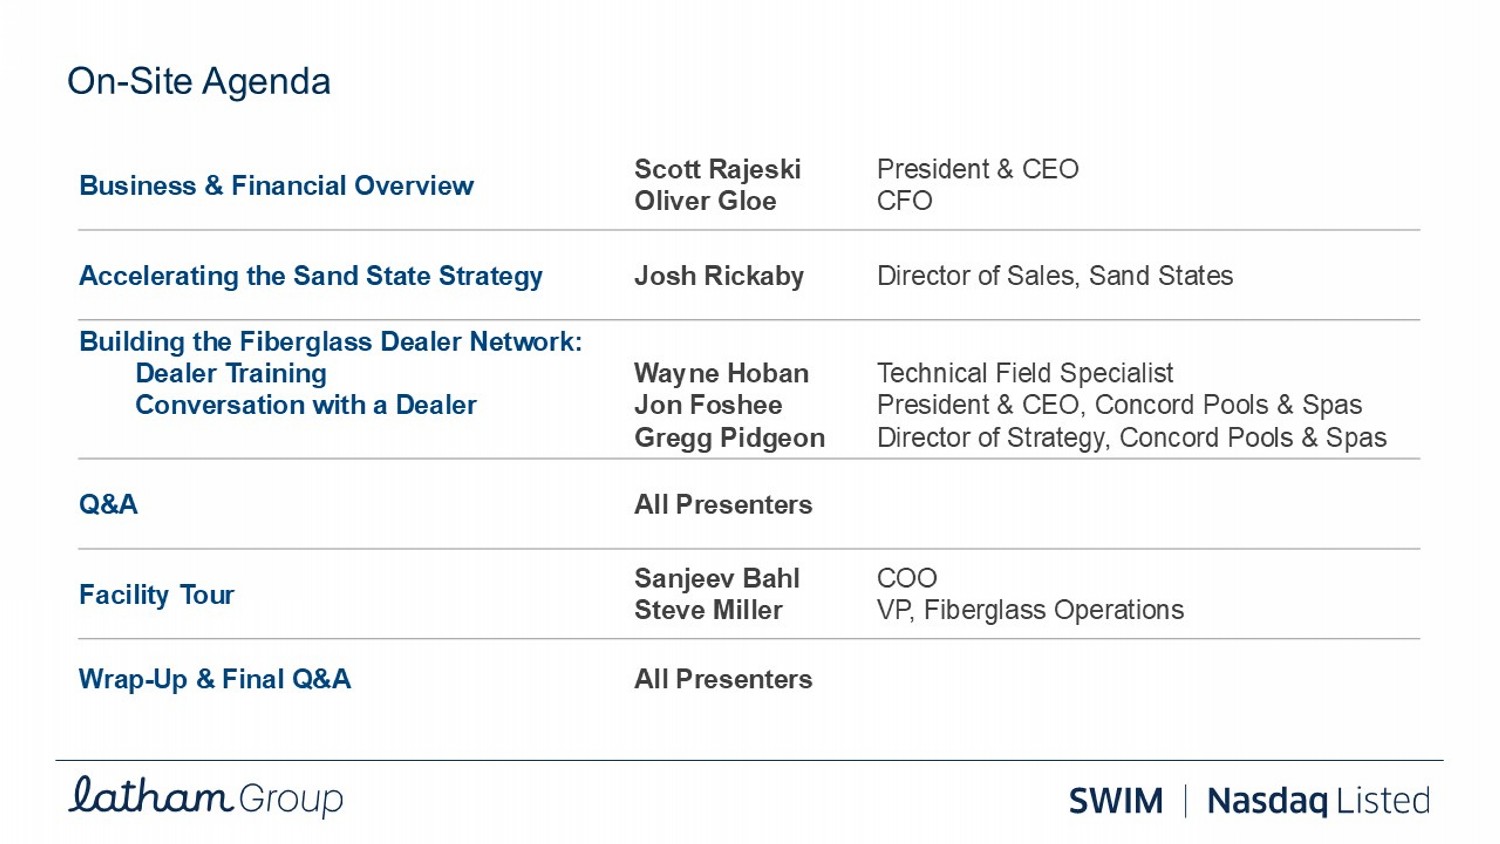Screen dimensions: 1500x844
Task: Click presenter name Sanjeev Bahl
Action: click(x=716, y=578)
